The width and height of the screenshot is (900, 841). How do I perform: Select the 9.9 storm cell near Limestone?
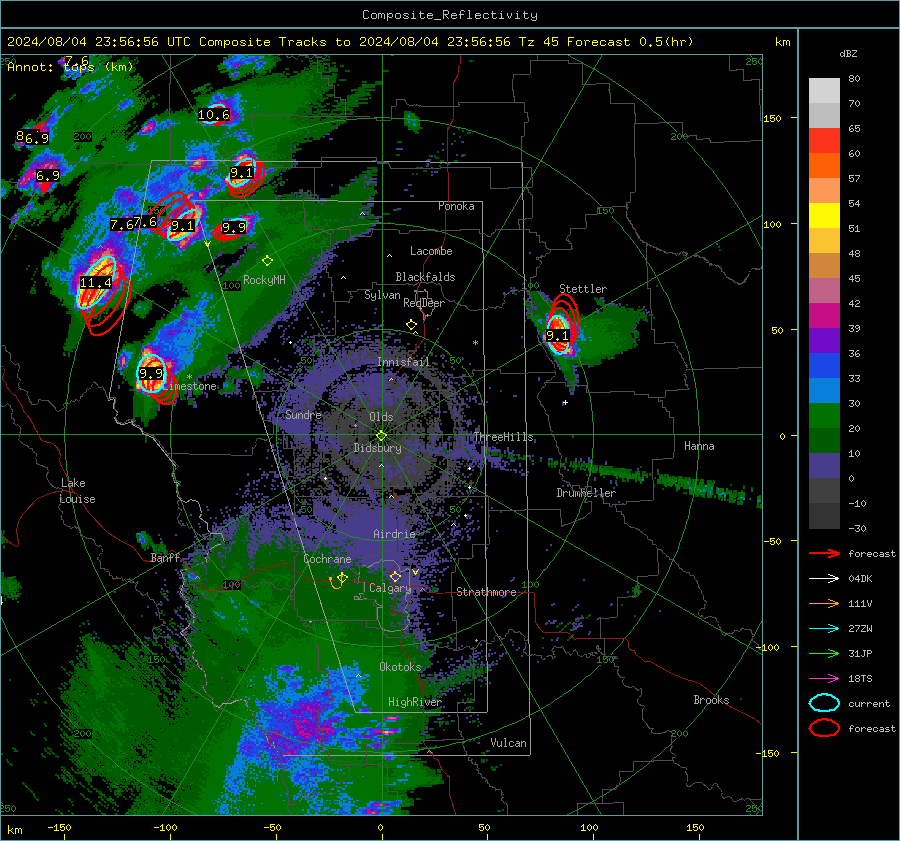[x=151, y=374]
